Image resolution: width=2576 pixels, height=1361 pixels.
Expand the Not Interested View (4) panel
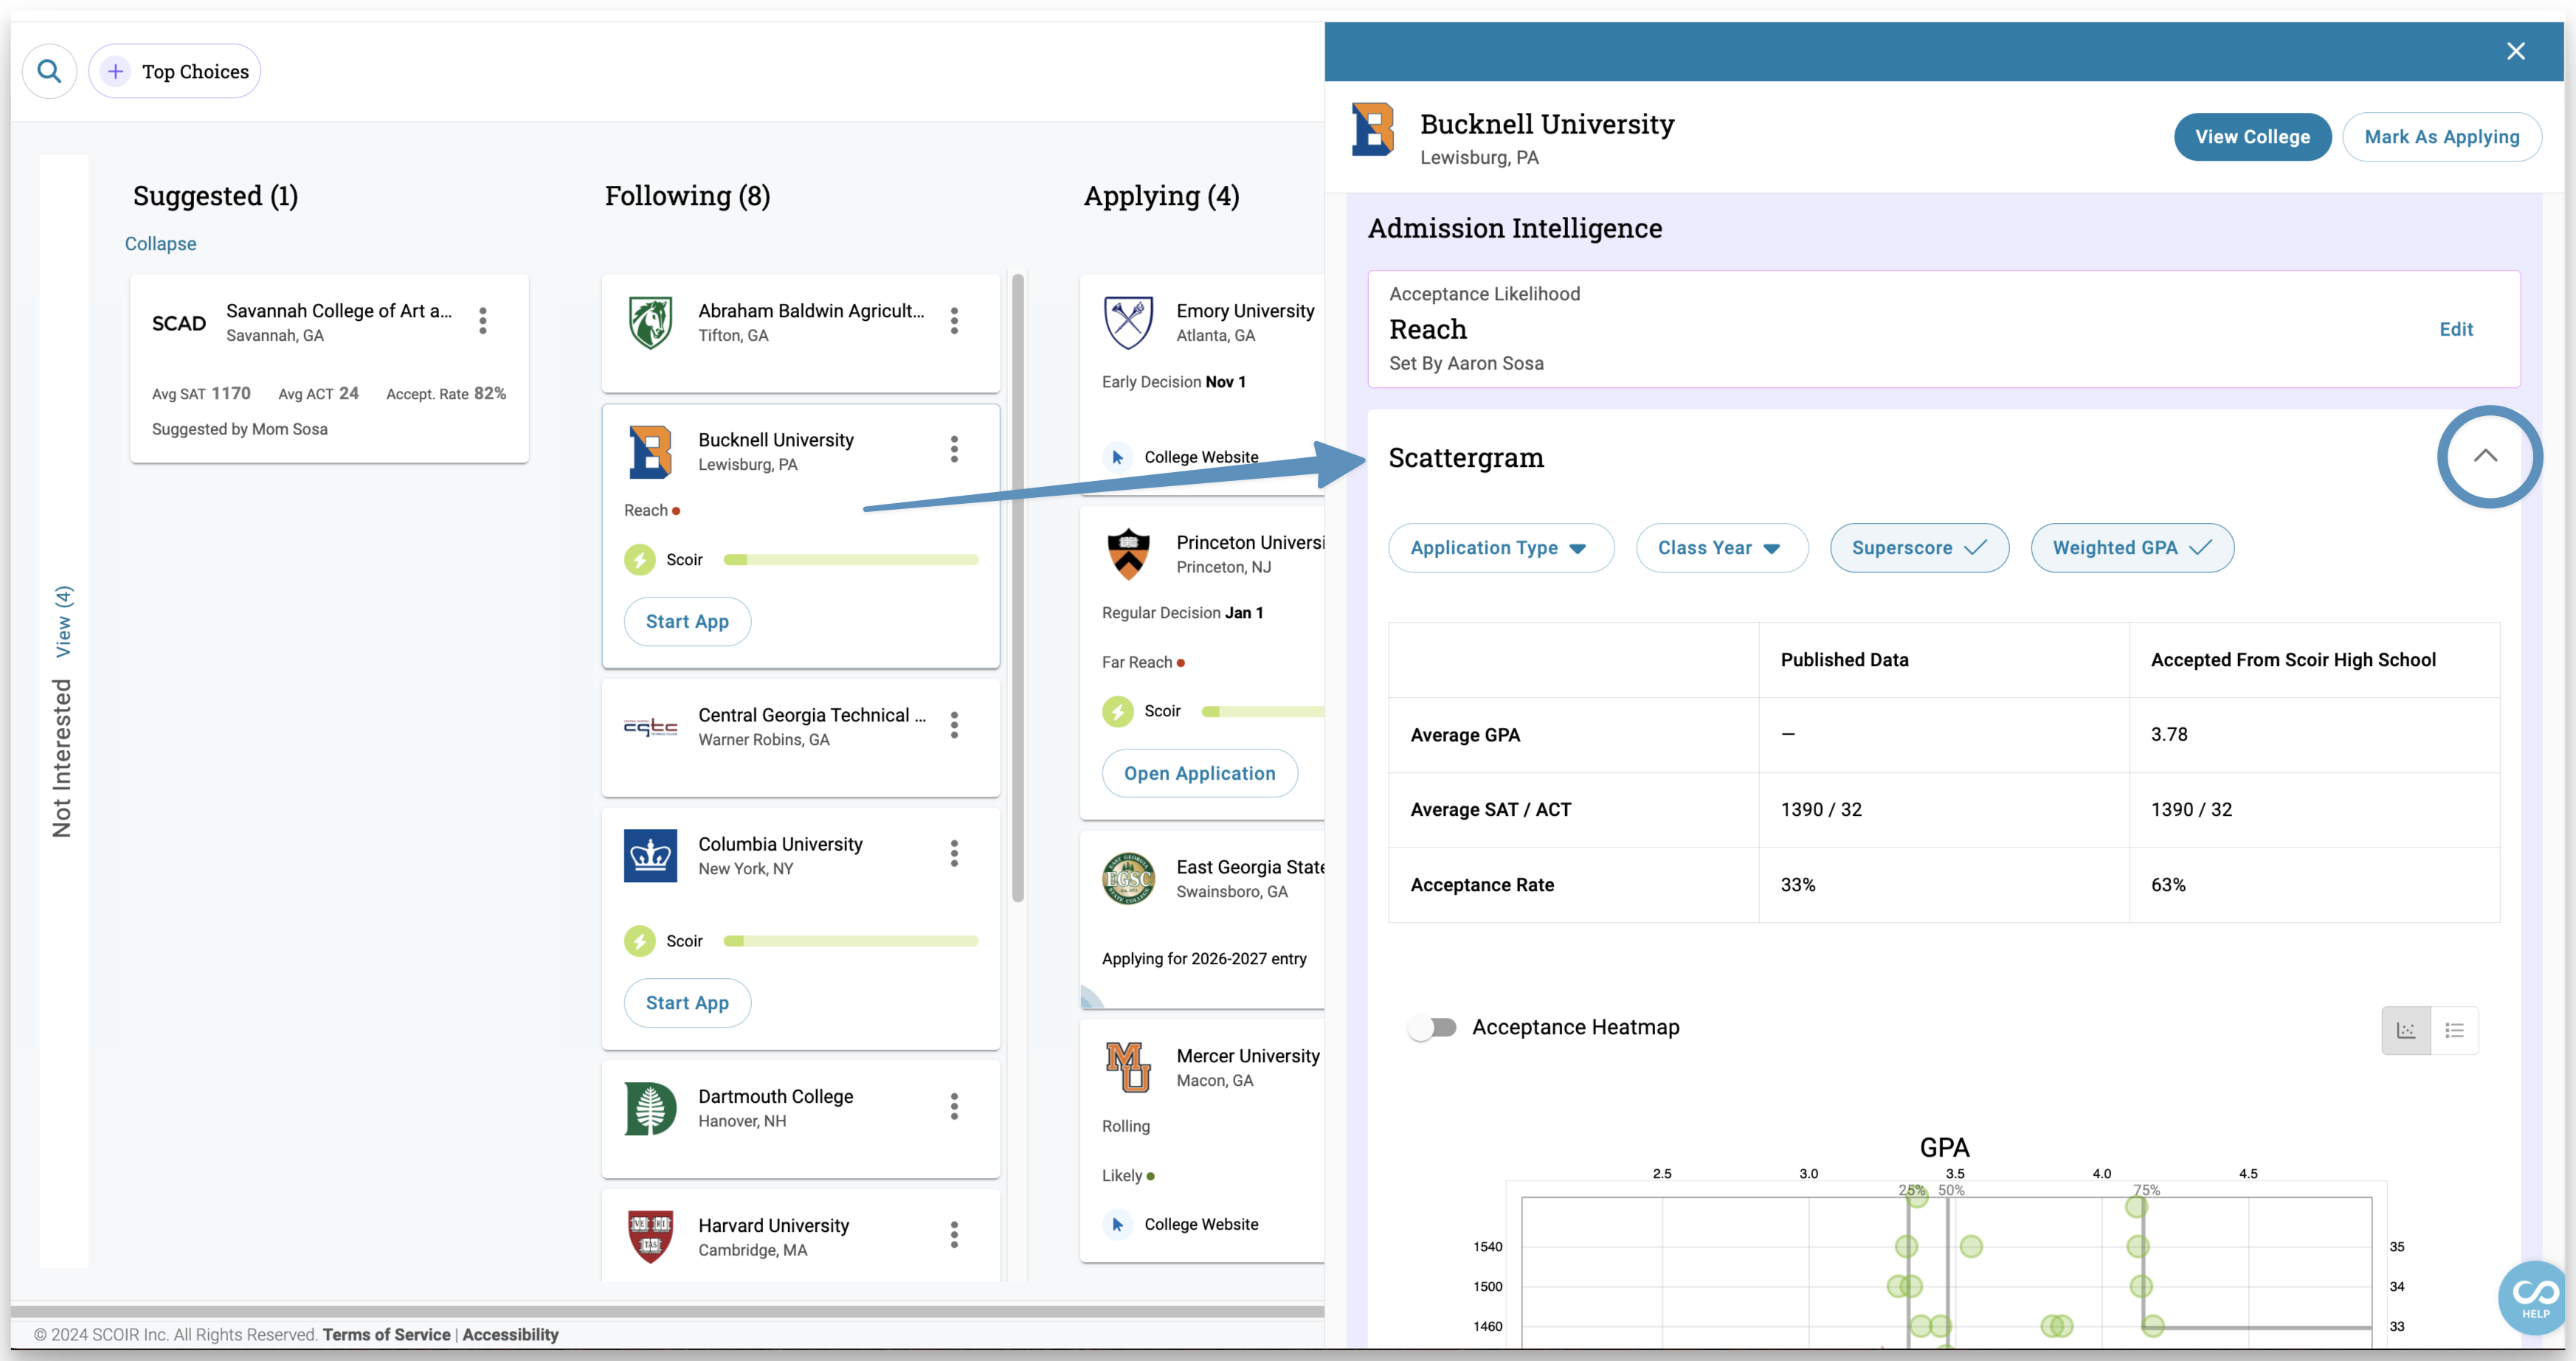[63, 622]
